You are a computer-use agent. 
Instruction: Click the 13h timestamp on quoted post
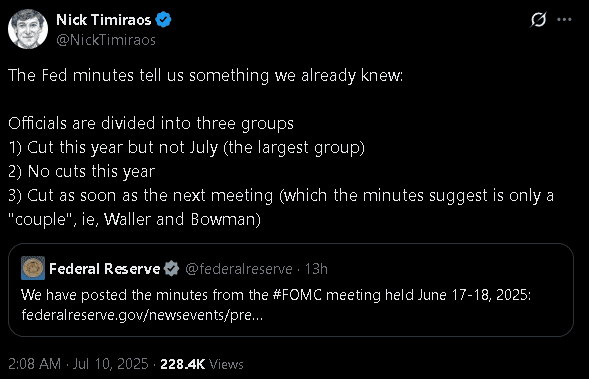[316, 269]
